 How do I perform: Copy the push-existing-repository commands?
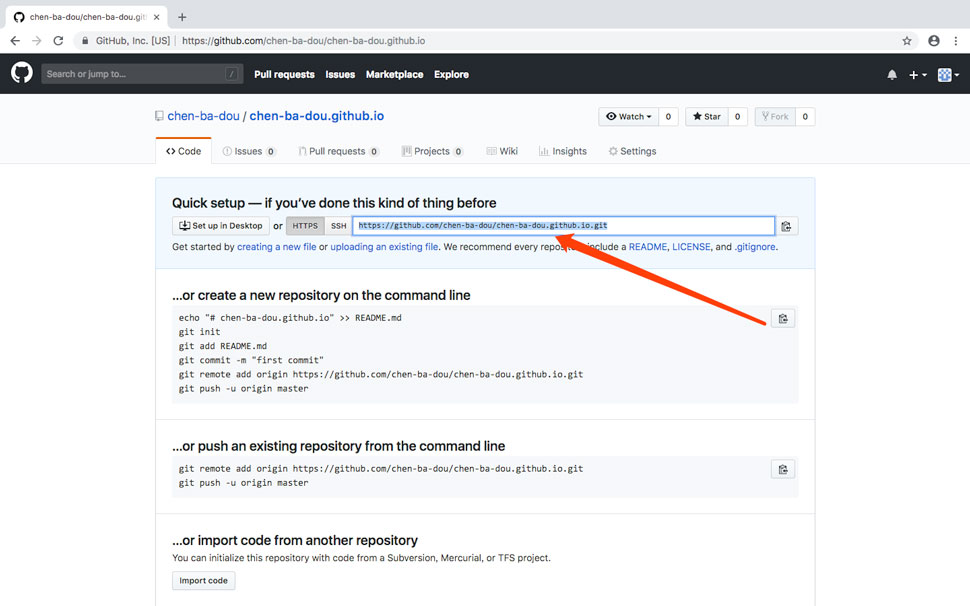[783, 469]
